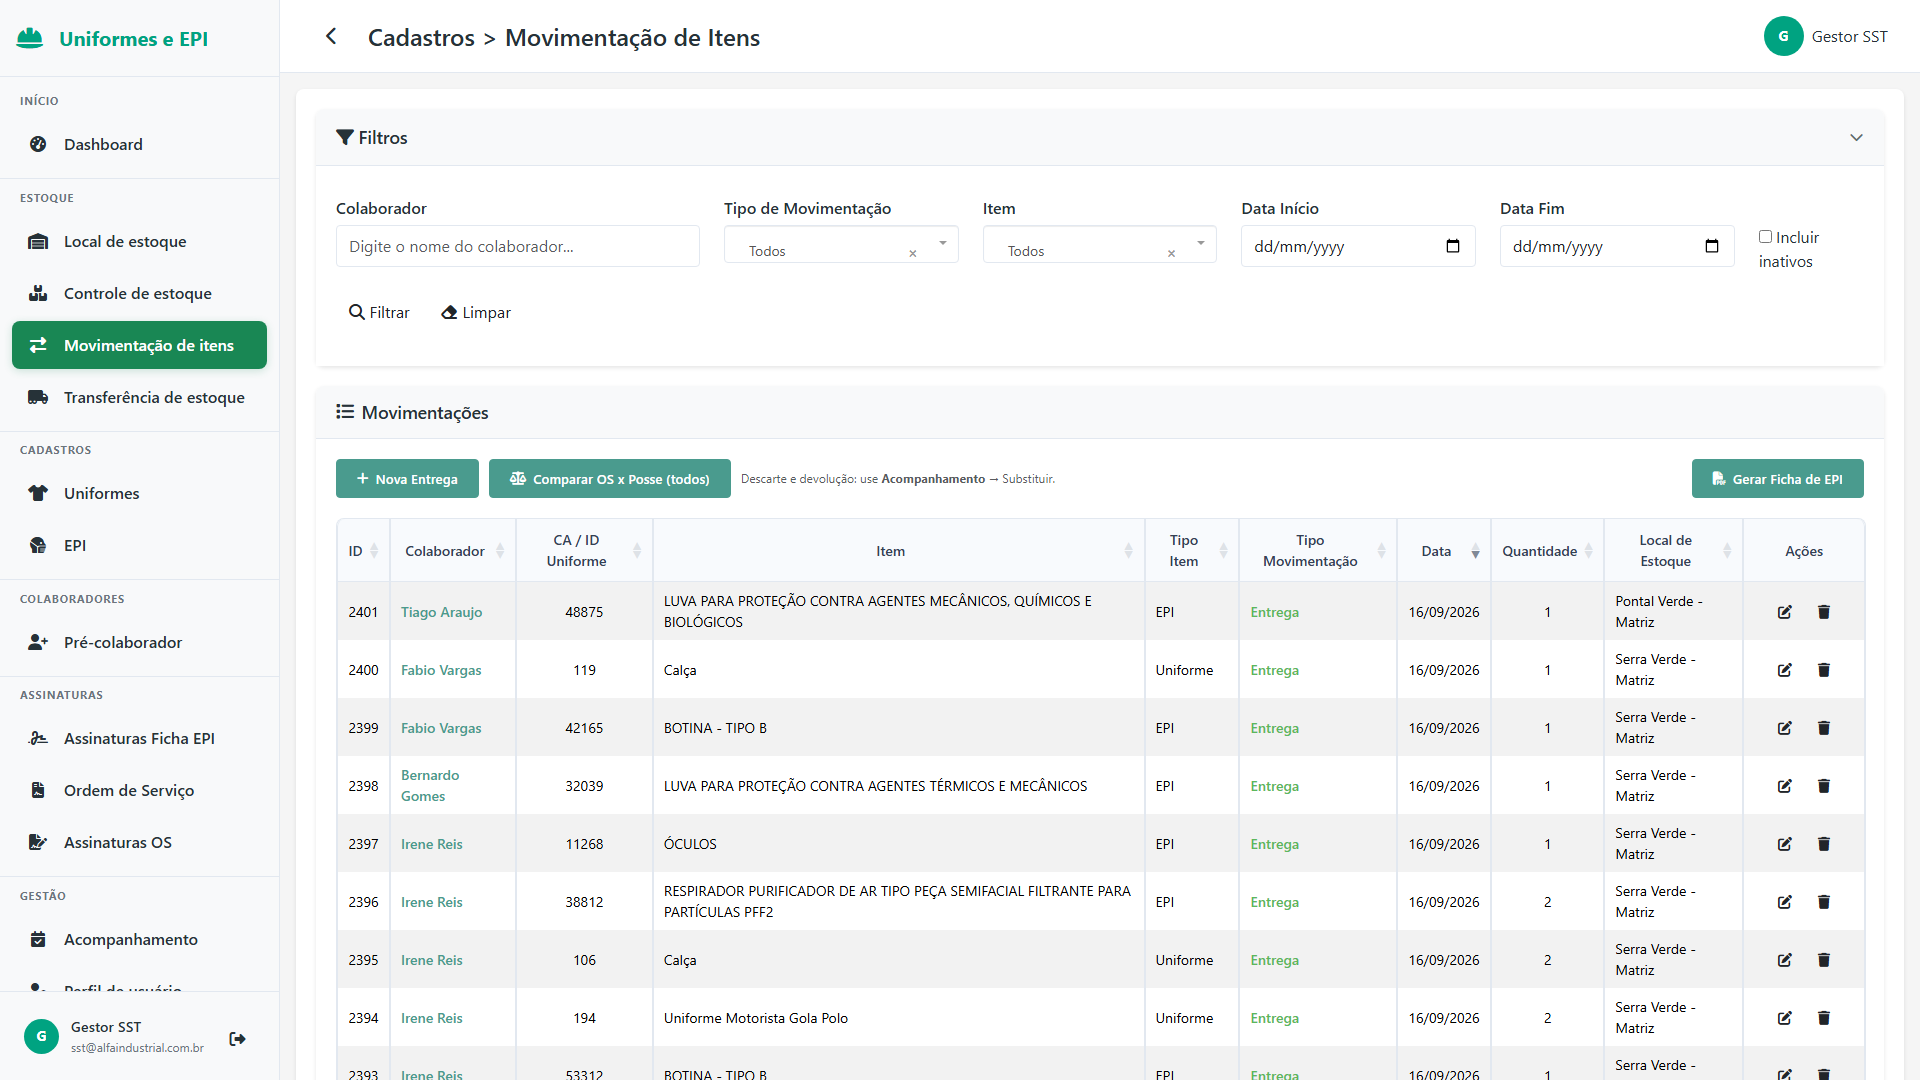Delete movement row 2397 ÓCULOS
The image size is (1920, 1080).
1824,844
